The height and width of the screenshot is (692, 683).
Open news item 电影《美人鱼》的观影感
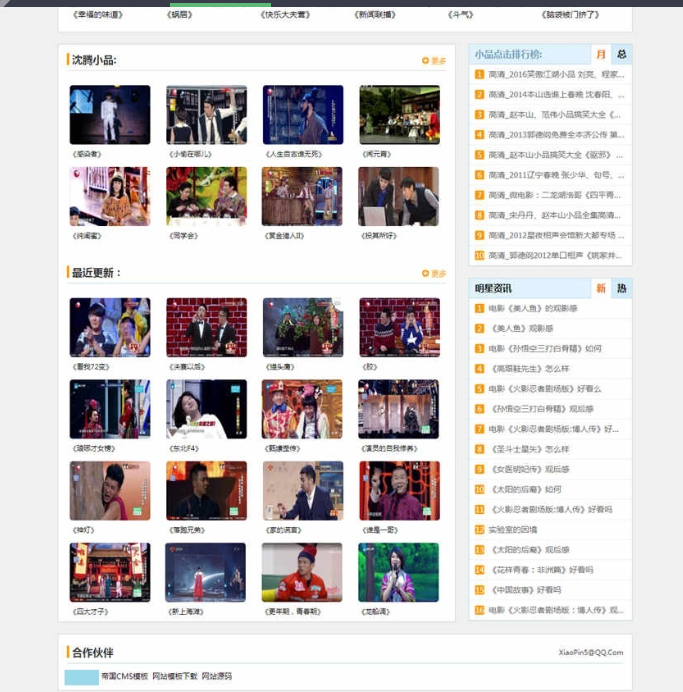[x=533, y=308]
